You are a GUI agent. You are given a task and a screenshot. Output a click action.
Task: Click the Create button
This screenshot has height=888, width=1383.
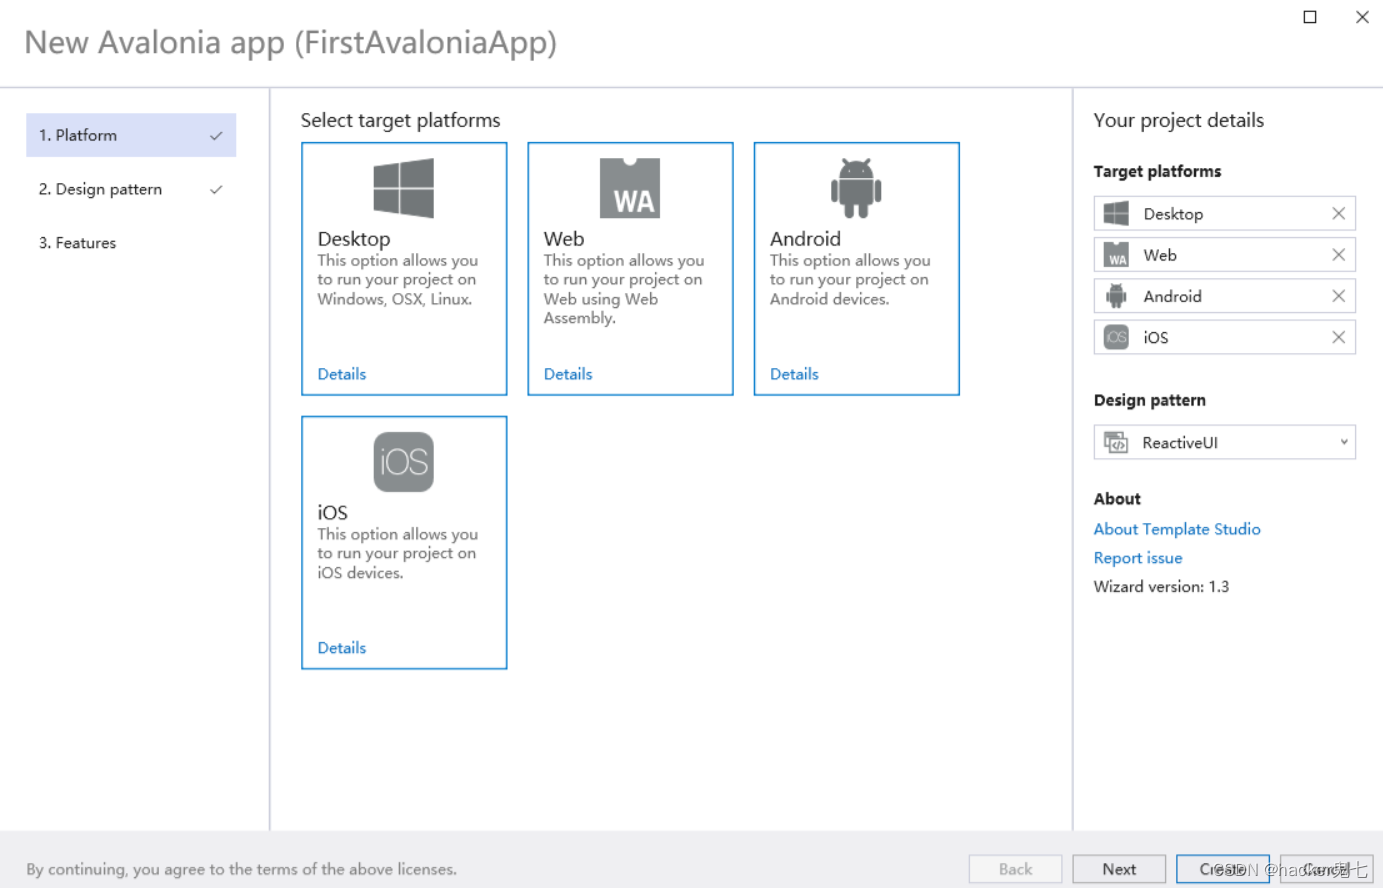click(x=1223, y=869)
